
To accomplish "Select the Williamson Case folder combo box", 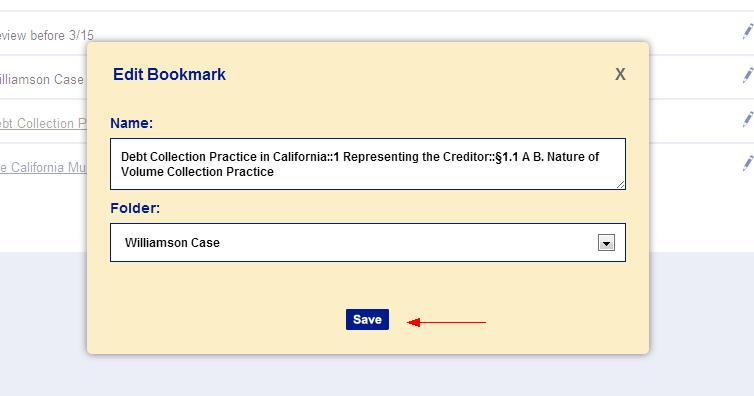I will click(368, 243).
